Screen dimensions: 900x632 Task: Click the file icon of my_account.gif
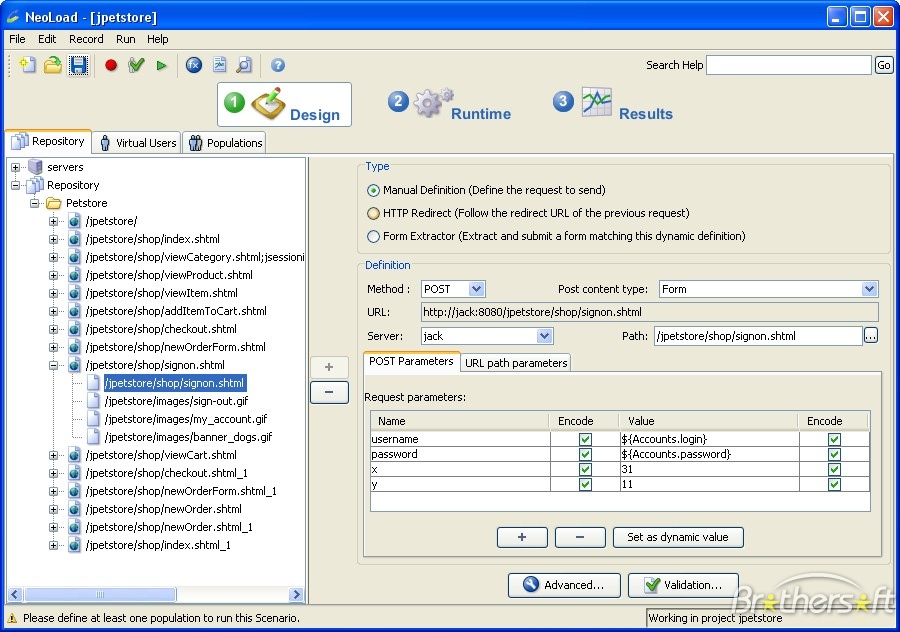click(x=93, y=419)
